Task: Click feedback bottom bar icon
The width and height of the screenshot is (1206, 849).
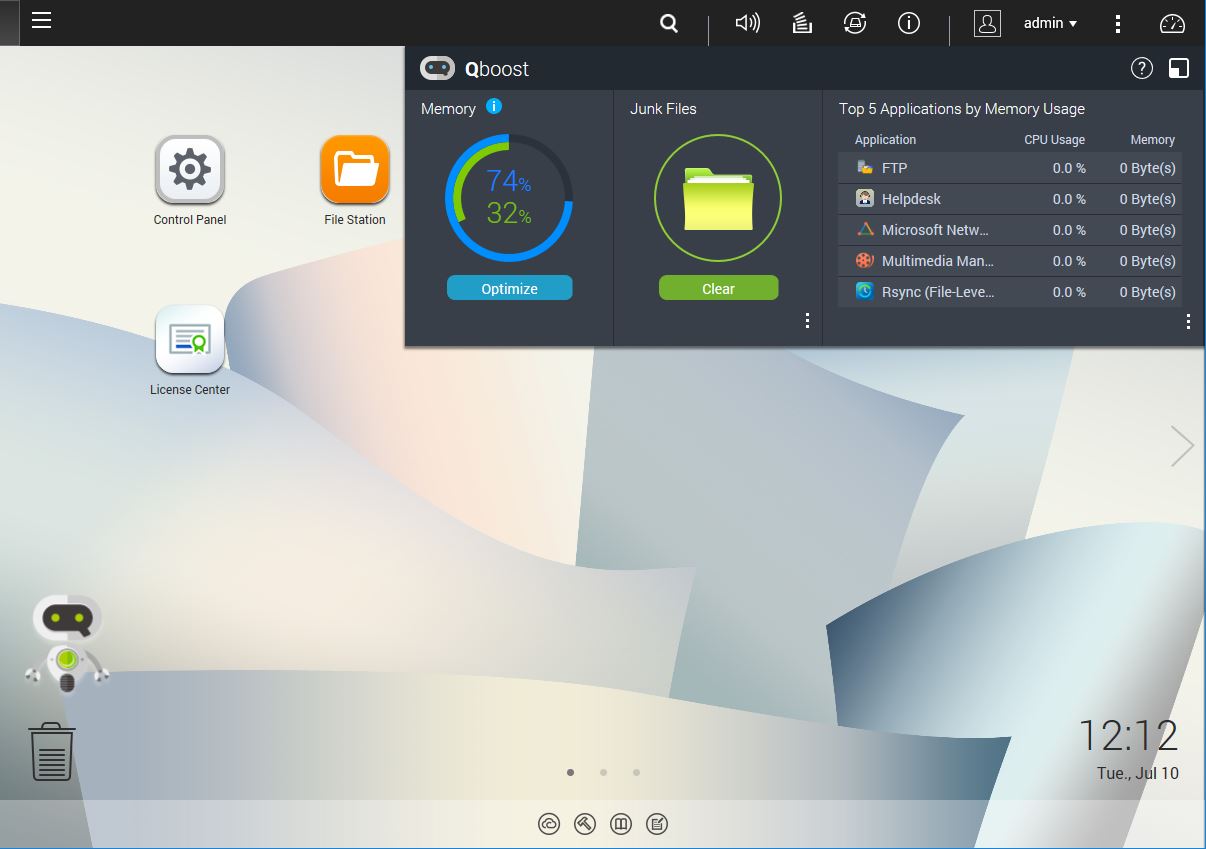Action: pos(657,824)
